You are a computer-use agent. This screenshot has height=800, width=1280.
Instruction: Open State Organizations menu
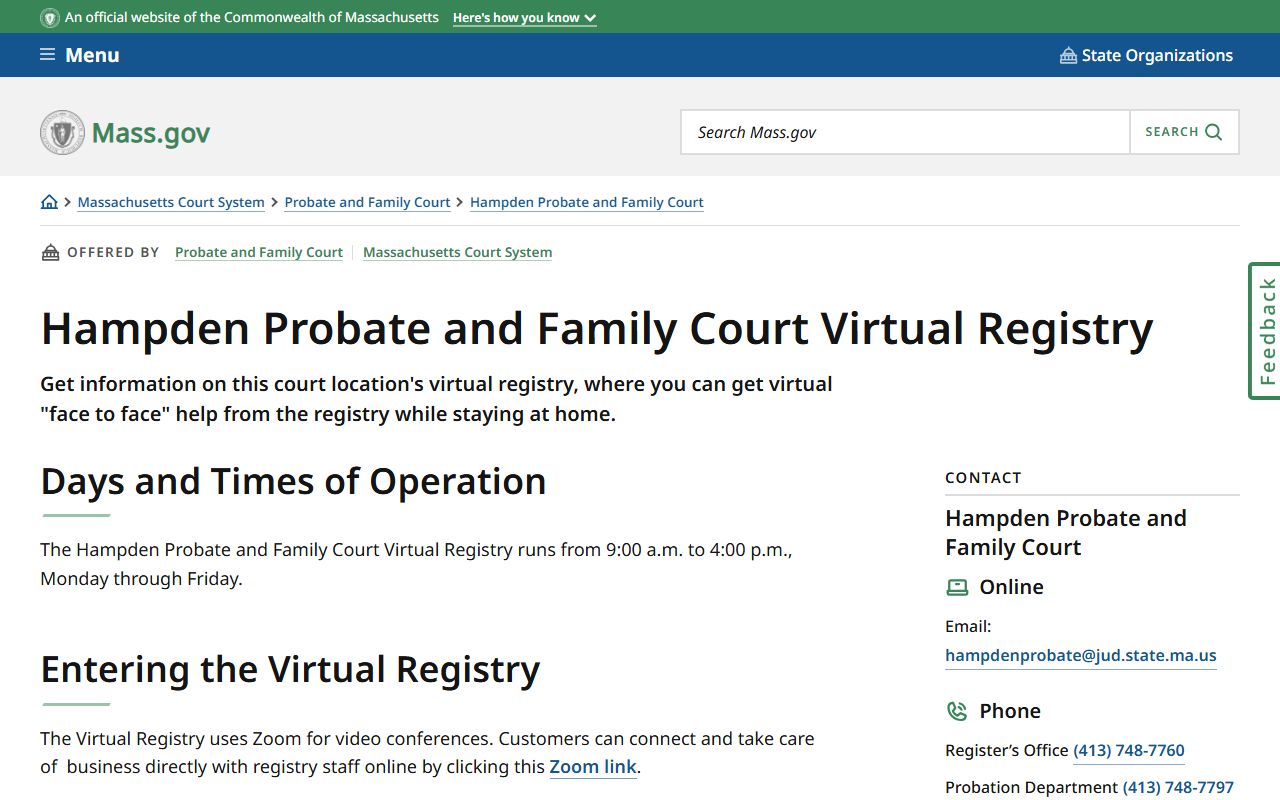[x=1146, y=55]
